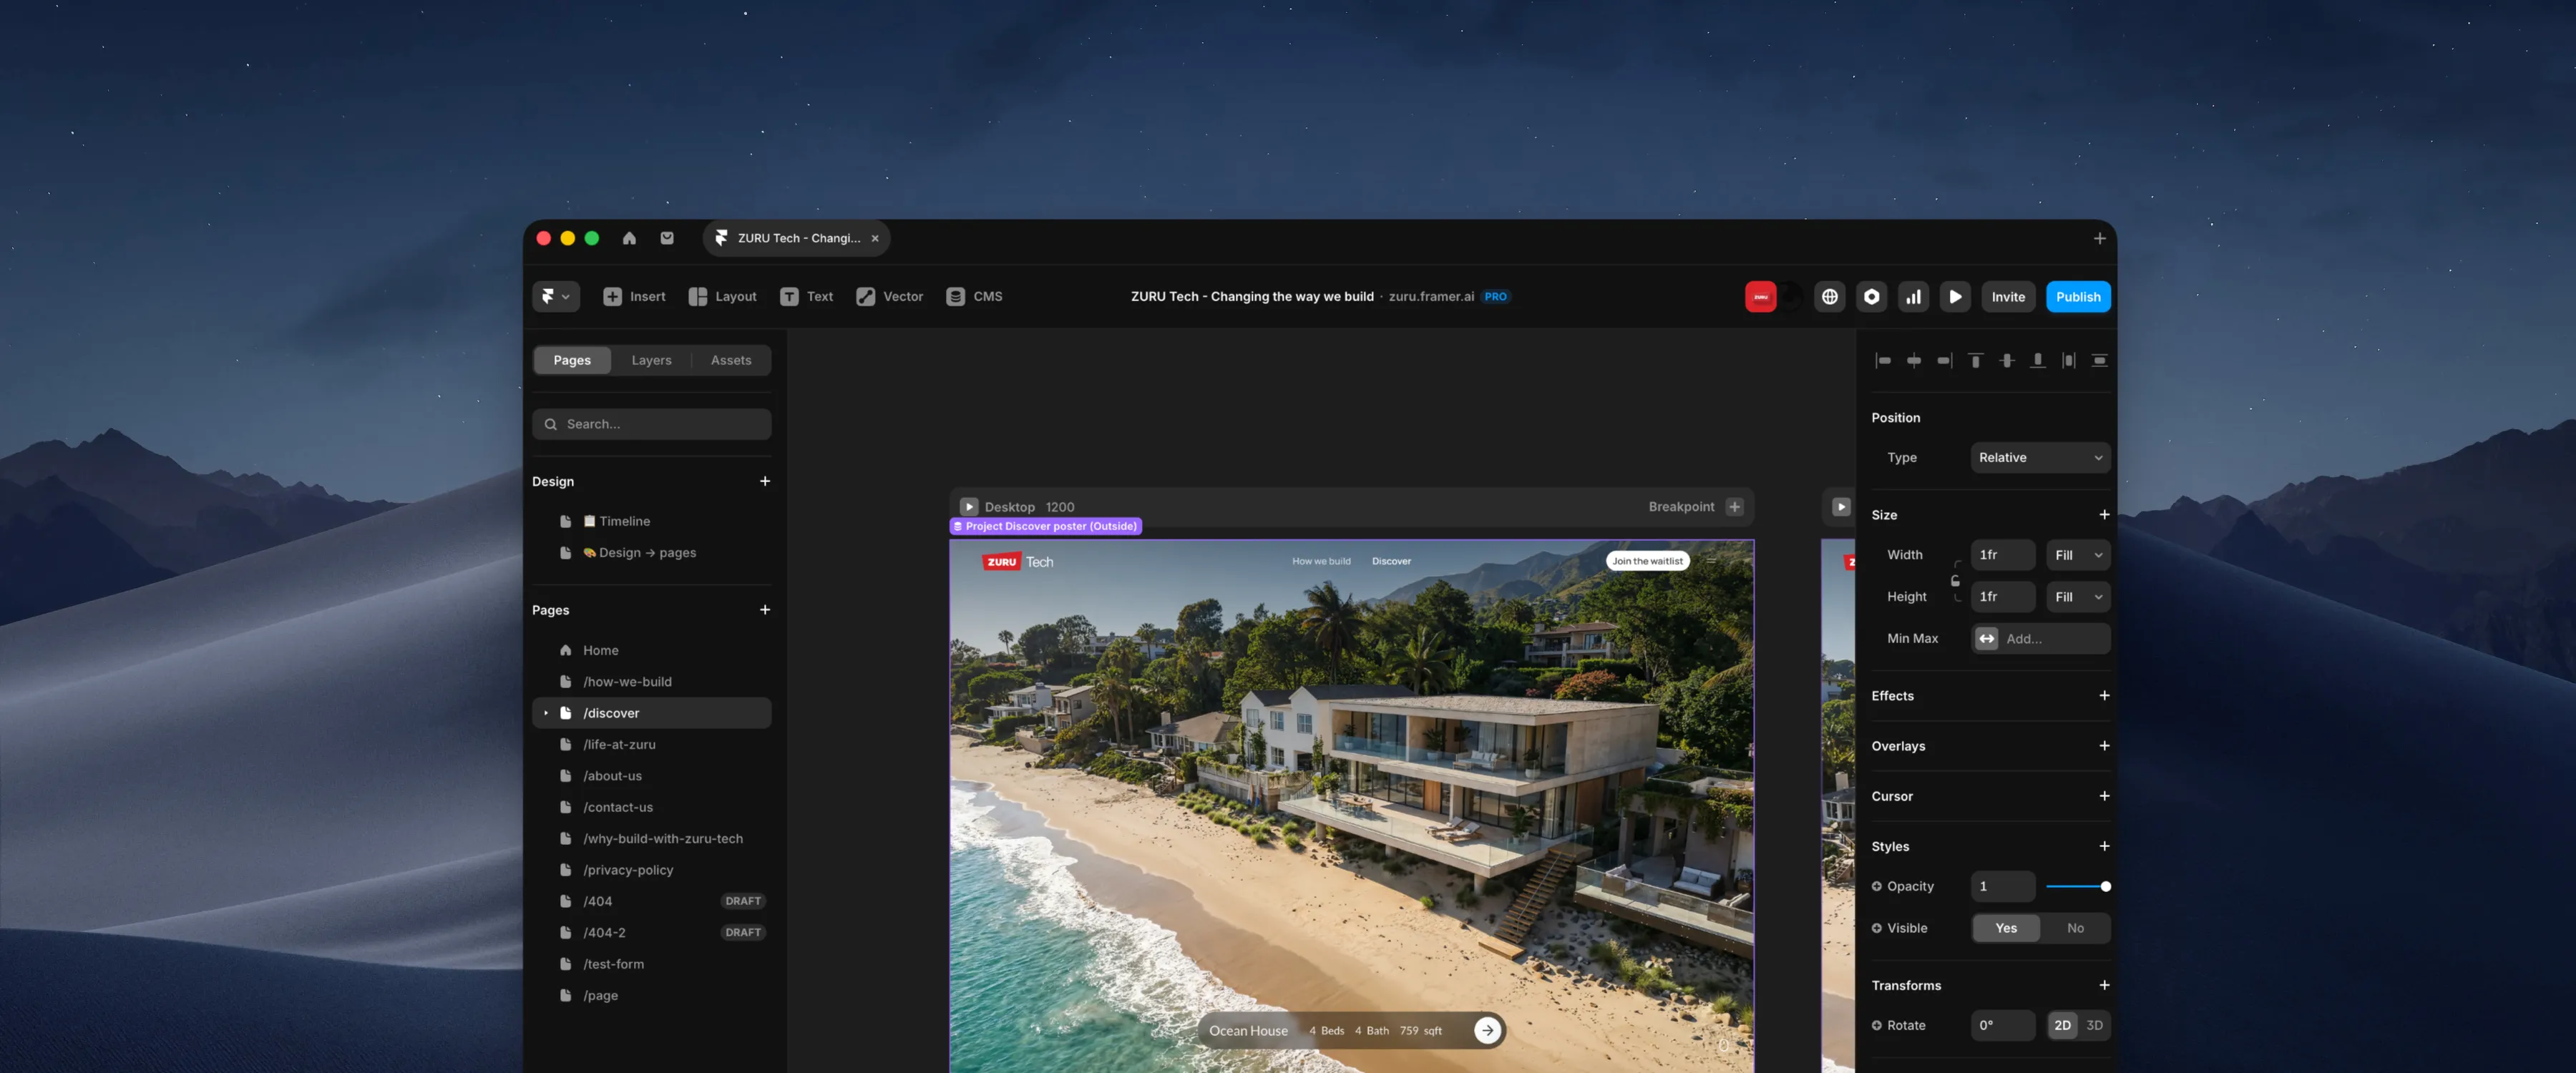Click the align top icon
This screenshot has height=1073, width=2576.
click(x=1975, y=361)
